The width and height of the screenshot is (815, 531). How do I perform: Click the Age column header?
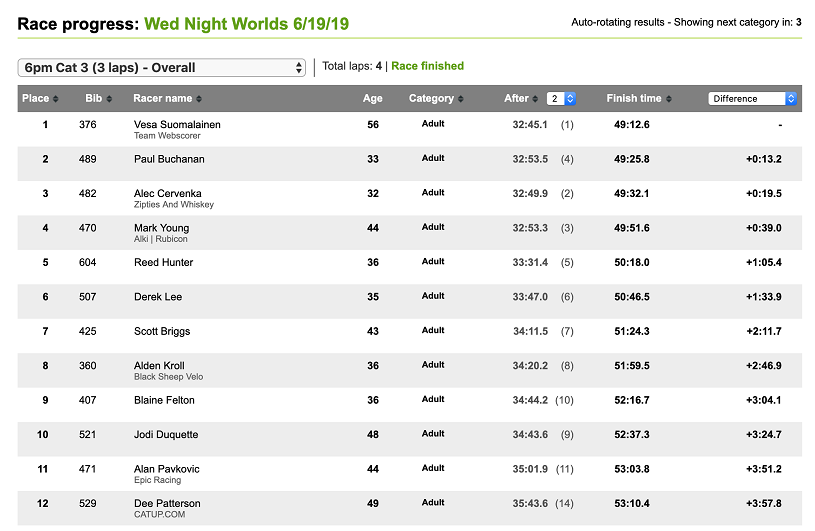coord(372,98)
